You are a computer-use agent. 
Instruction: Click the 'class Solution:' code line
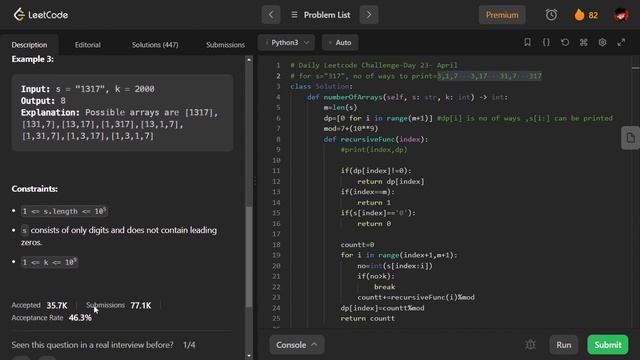[322, 87]
